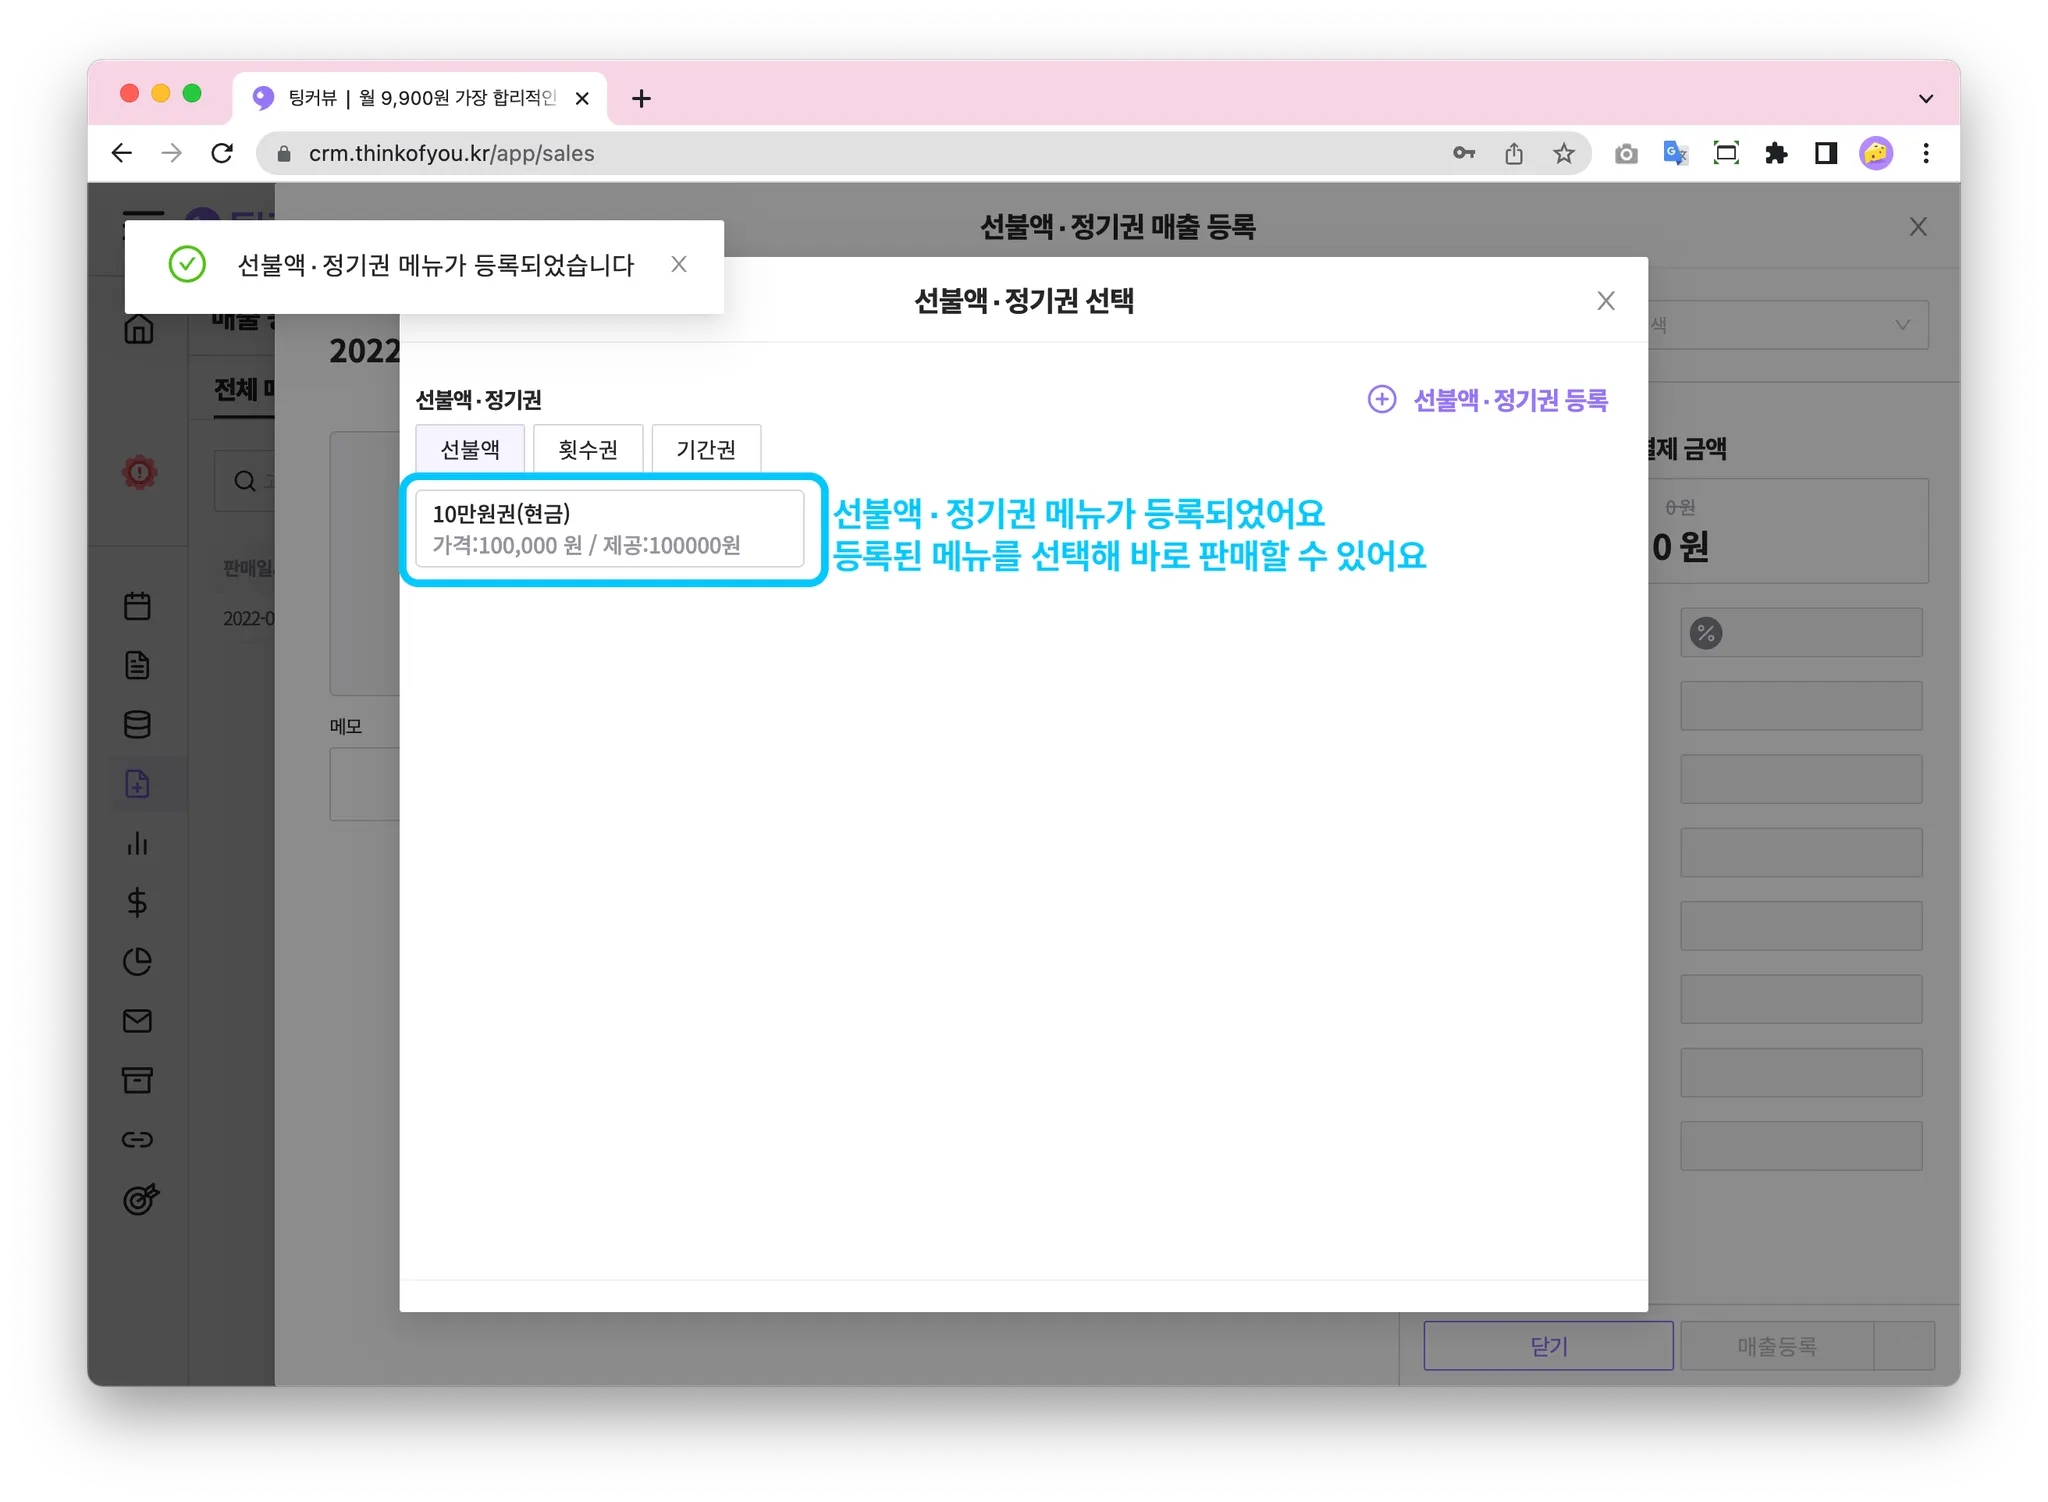Open the pie chart sidebar icon
Image resolution: width=2048 pixels, height=1502 pixels.
137,962
